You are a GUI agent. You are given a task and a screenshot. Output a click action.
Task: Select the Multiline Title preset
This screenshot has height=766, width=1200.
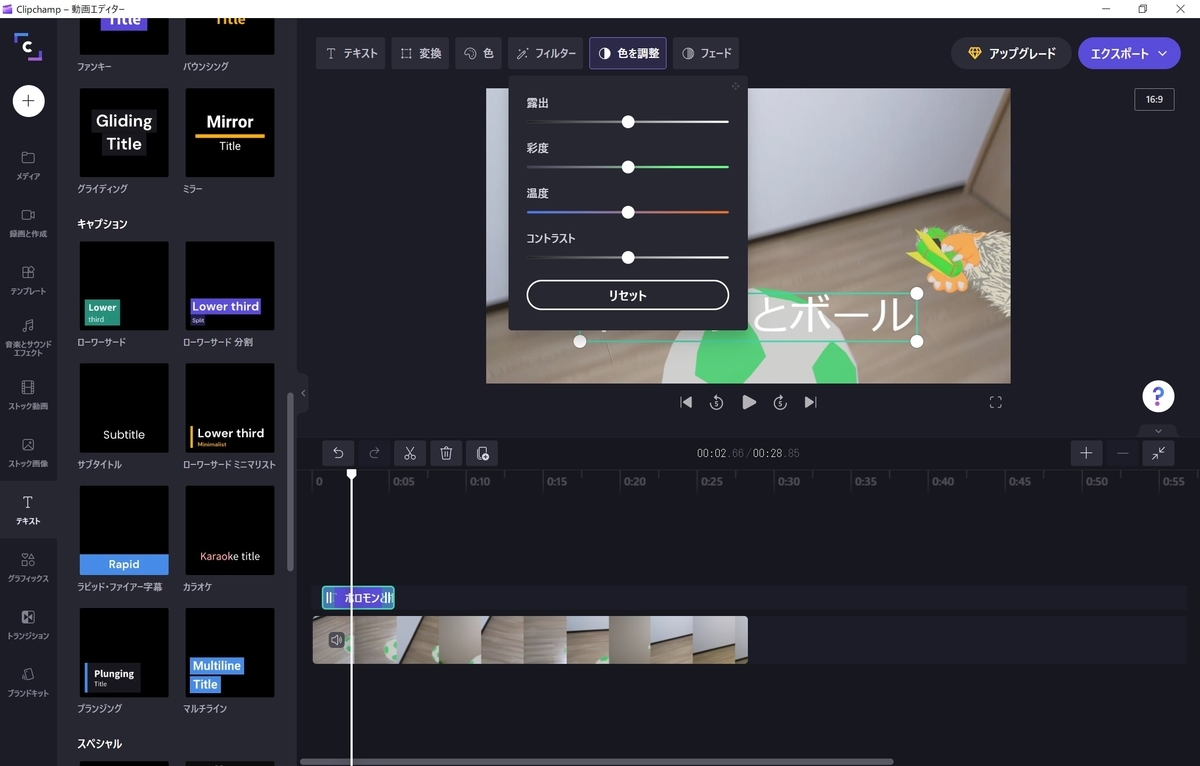(230, 652)
